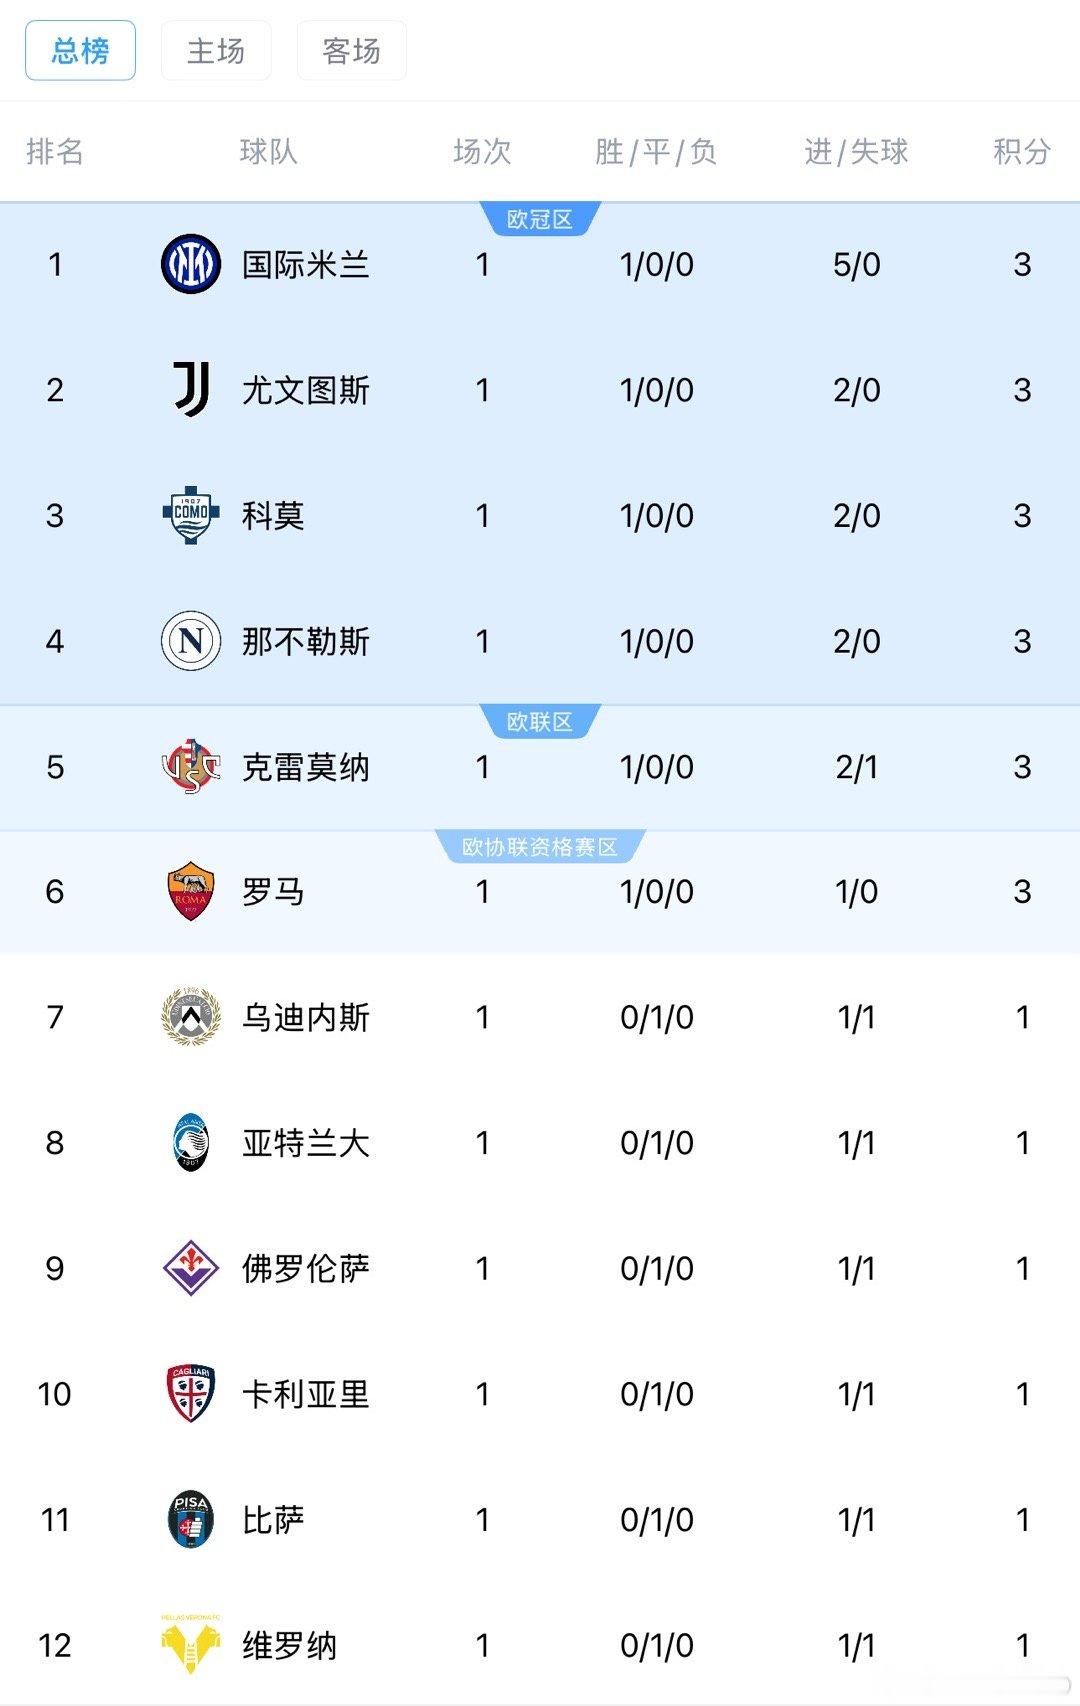1080x1706 pixels.
Task: Click the Fiorentina purple diamond logo
Action: [x=191, y=1268]
